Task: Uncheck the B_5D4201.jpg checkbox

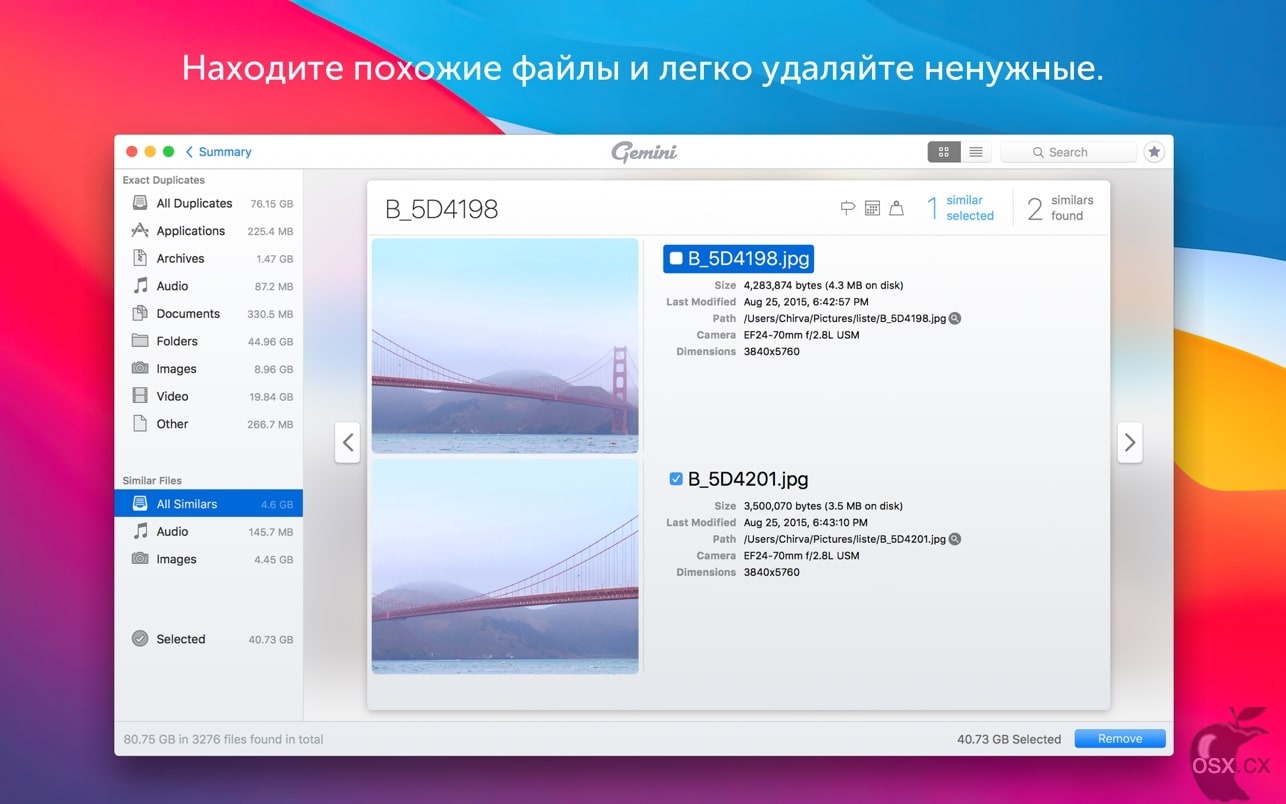Action: point(676,479)
